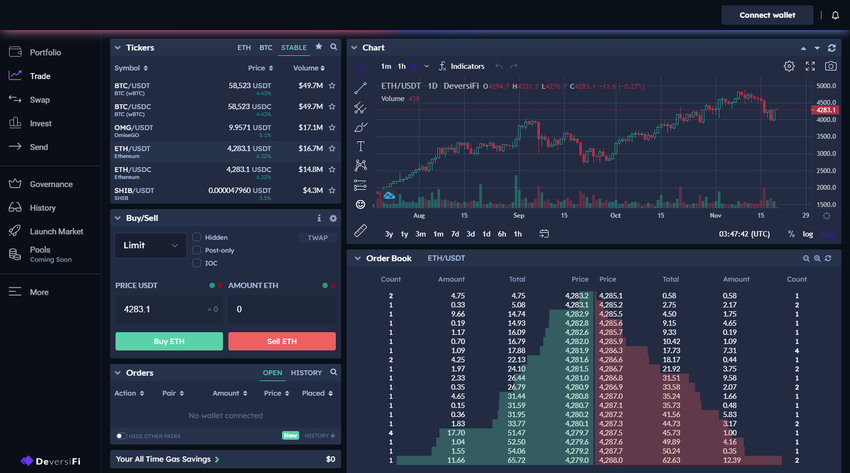Open chart settings gear icon
The width and height of the screenshot is (850, 473).
point(789,66)
